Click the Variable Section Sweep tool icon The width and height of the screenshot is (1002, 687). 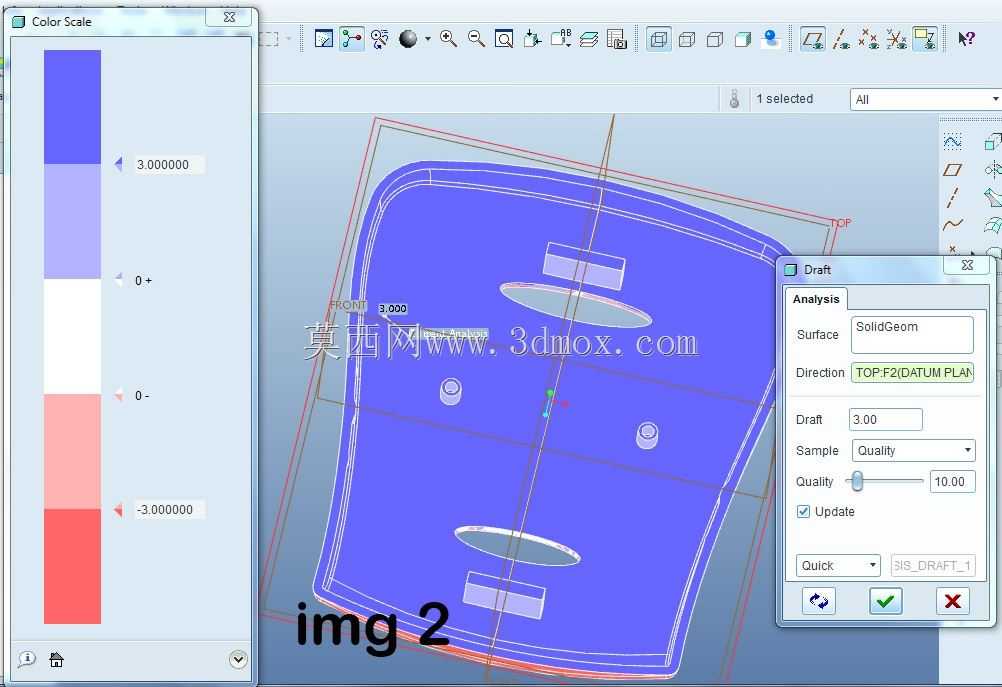click(993, 197)
